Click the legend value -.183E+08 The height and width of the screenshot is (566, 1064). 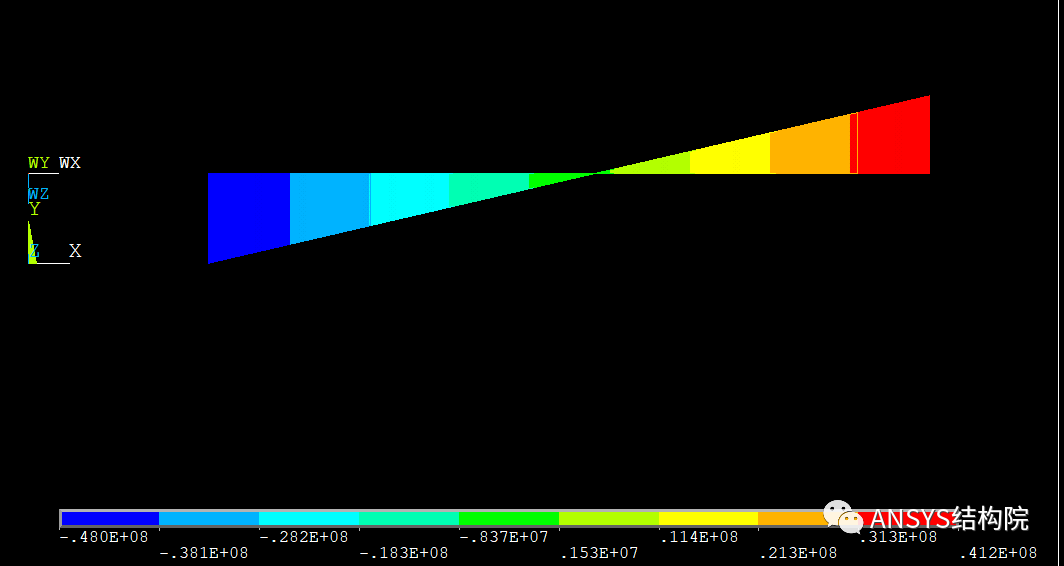[404, 553]
